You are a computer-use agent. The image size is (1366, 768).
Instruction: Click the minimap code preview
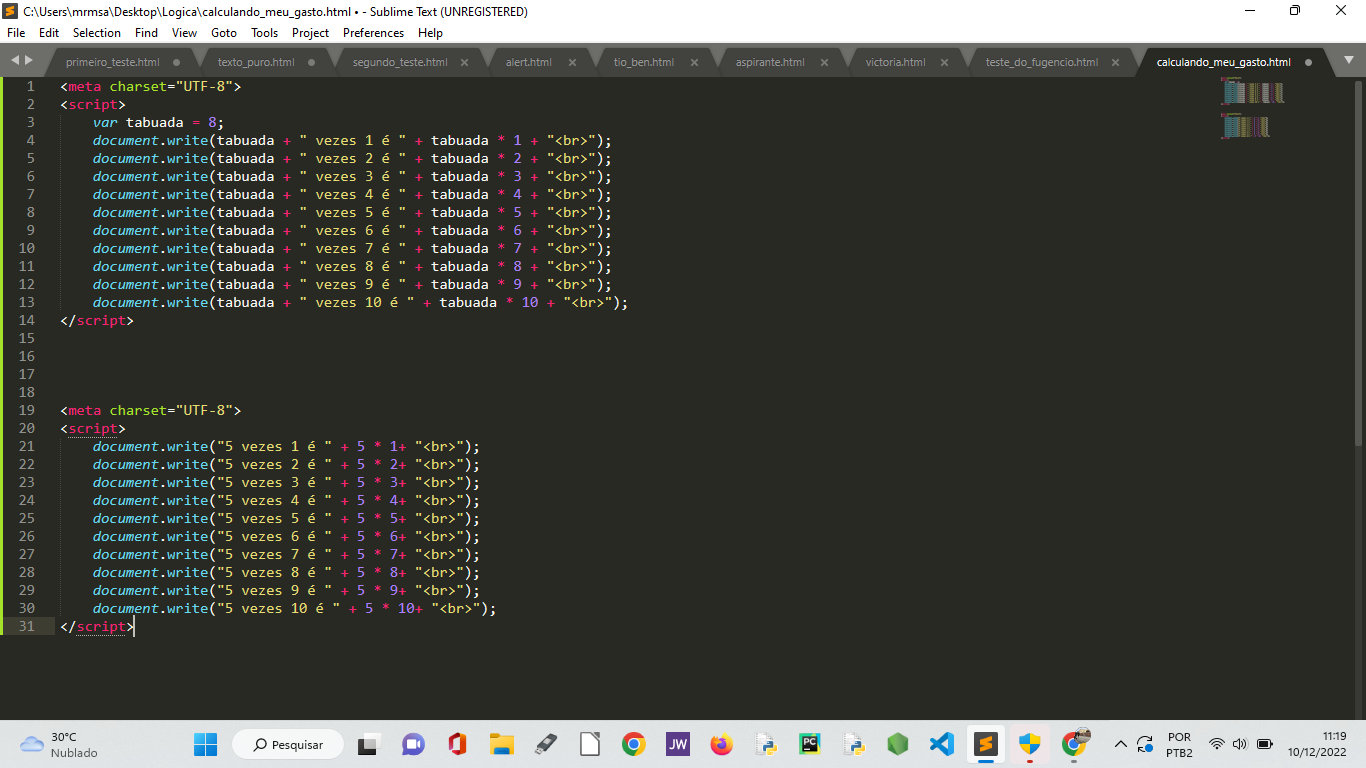1252,108
